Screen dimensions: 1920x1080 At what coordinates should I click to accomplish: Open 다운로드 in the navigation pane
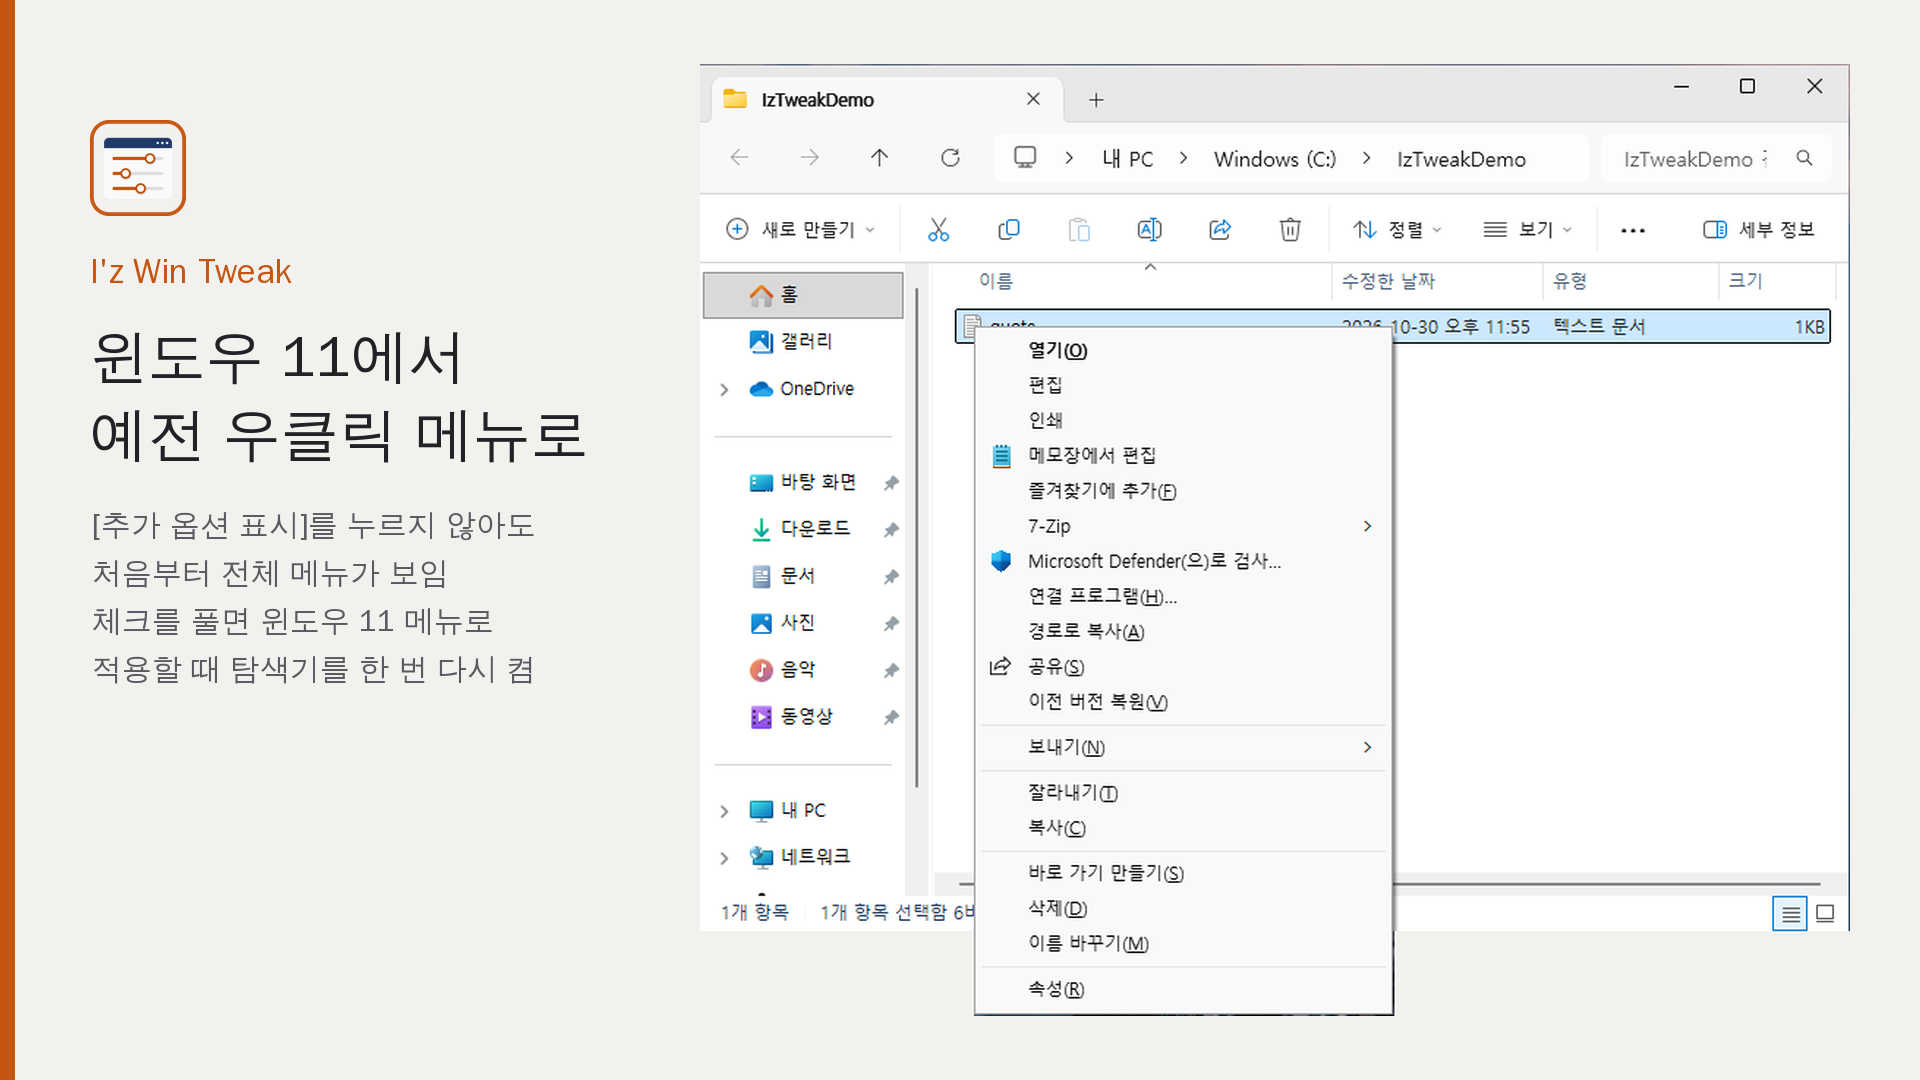pyautogui.click(x=815, y=529)
